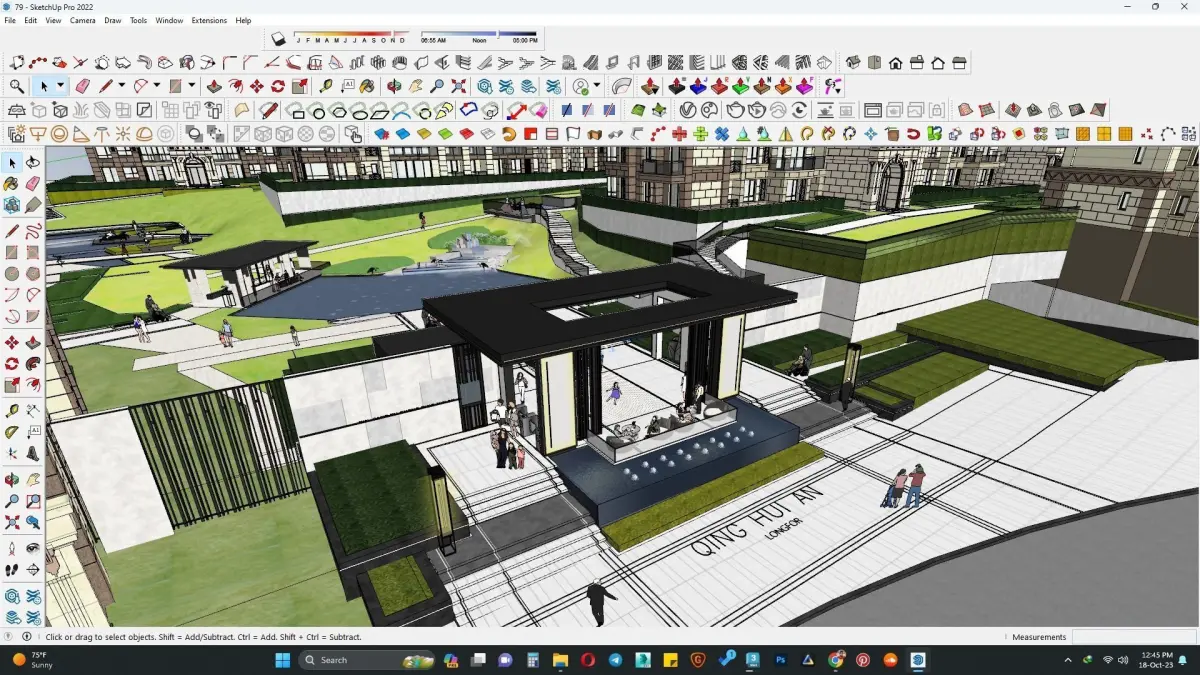Start V-Ray interactive render teapot with play
This screenshot has width=1200, height=675.
pos(757,110)
